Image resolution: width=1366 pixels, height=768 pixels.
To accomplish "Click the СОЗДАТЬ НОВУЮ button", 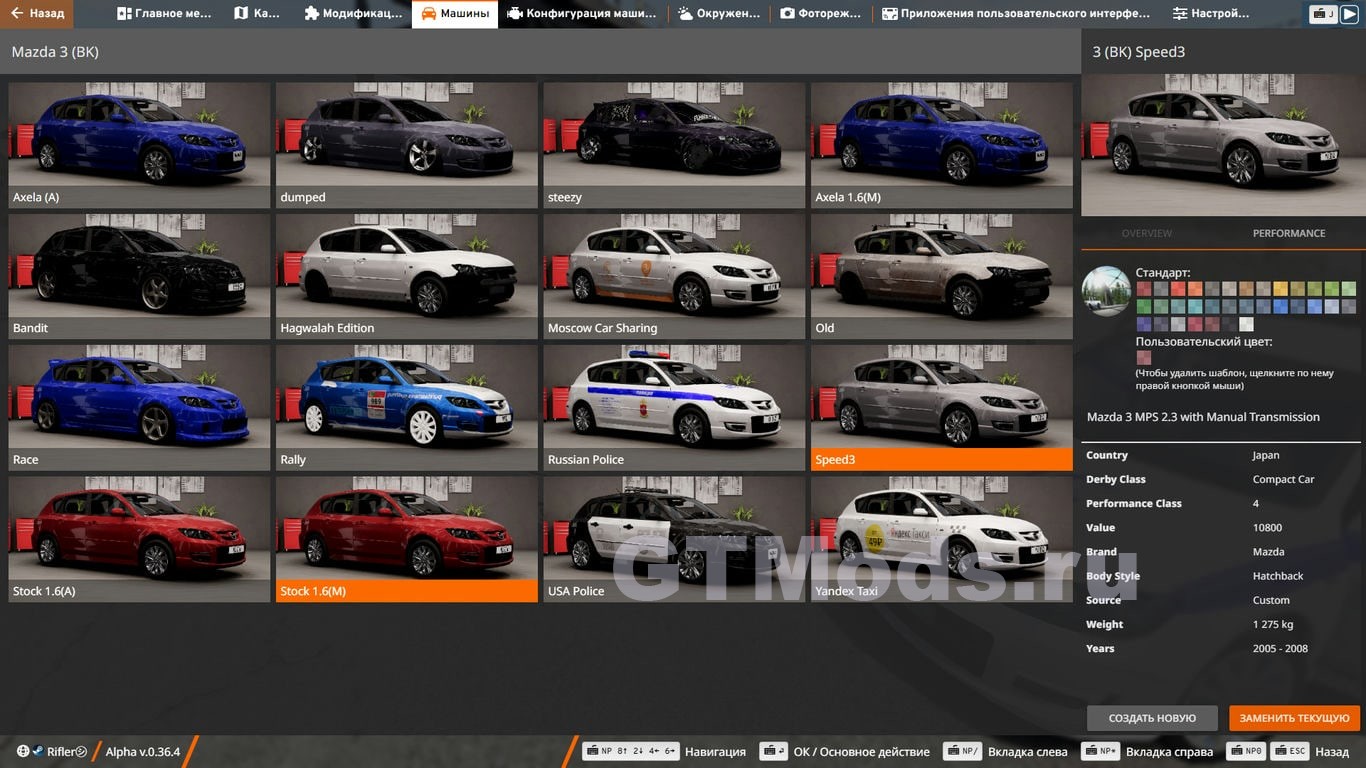I will tap(1152, 718).
